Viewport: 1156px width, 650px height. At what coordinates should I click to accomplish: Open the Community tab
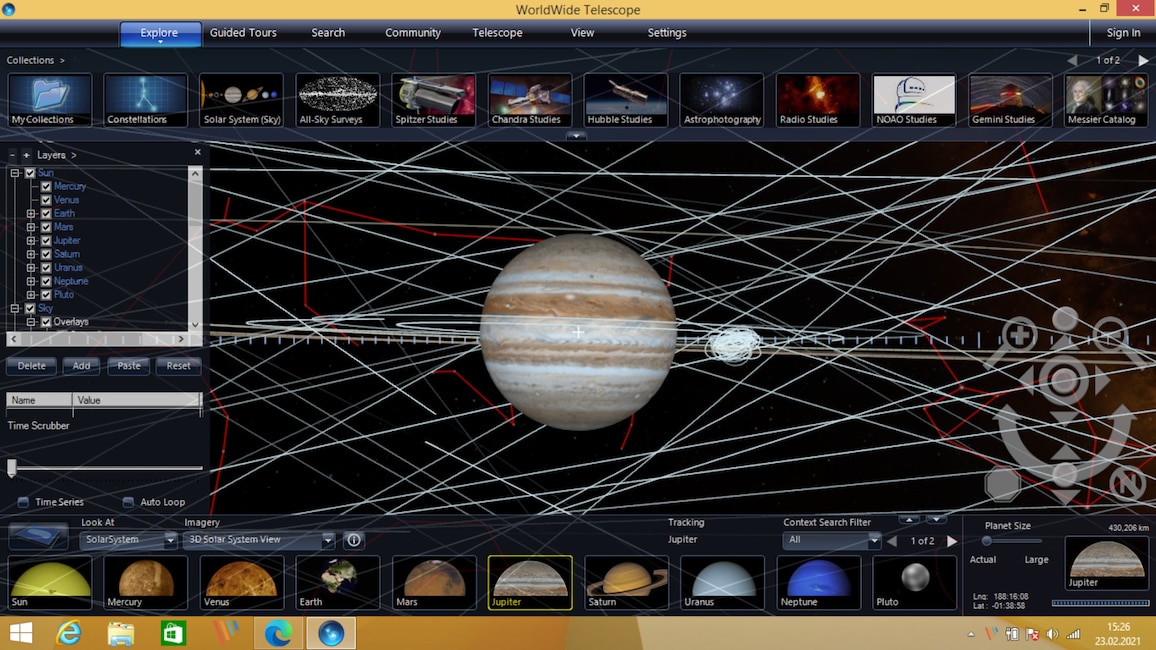click(x=413, y=32)
